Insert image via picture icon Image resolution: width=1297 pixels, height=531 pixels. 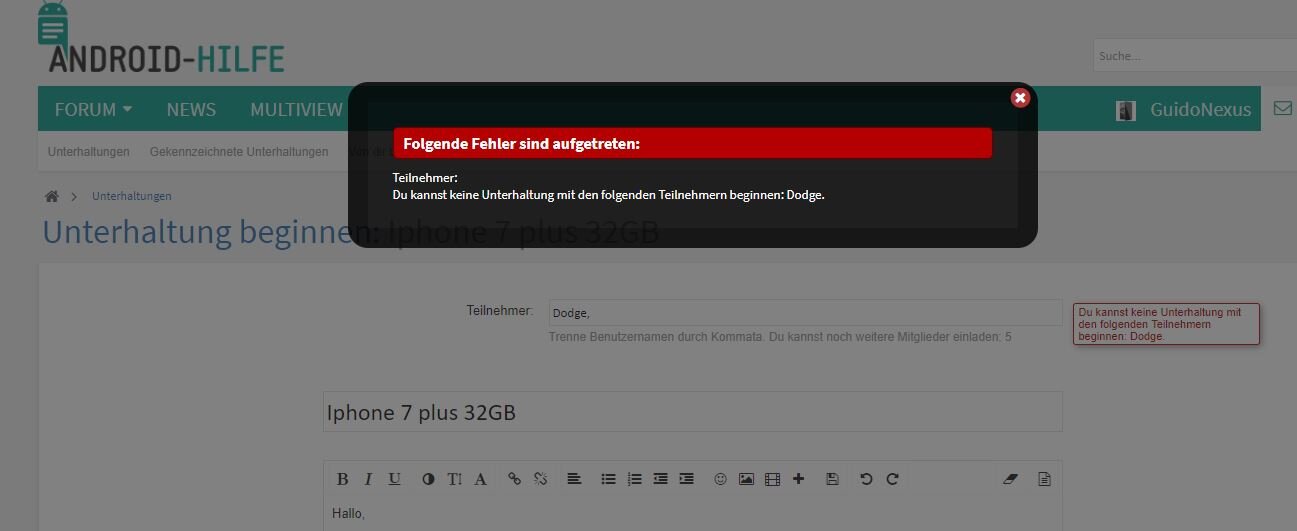[x=746, y=479]
